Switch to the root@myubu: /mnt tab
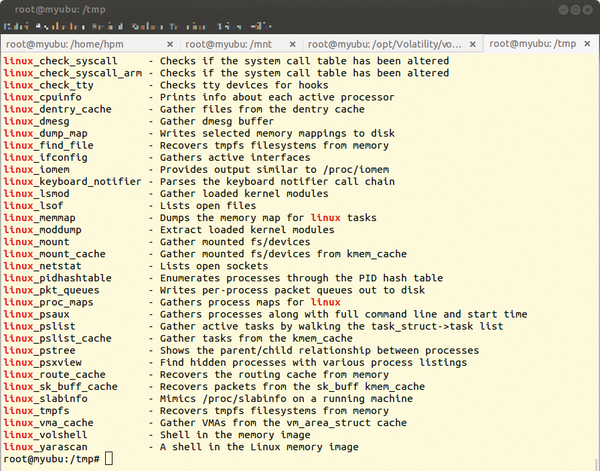600x471 pixels. pos(241,44)
